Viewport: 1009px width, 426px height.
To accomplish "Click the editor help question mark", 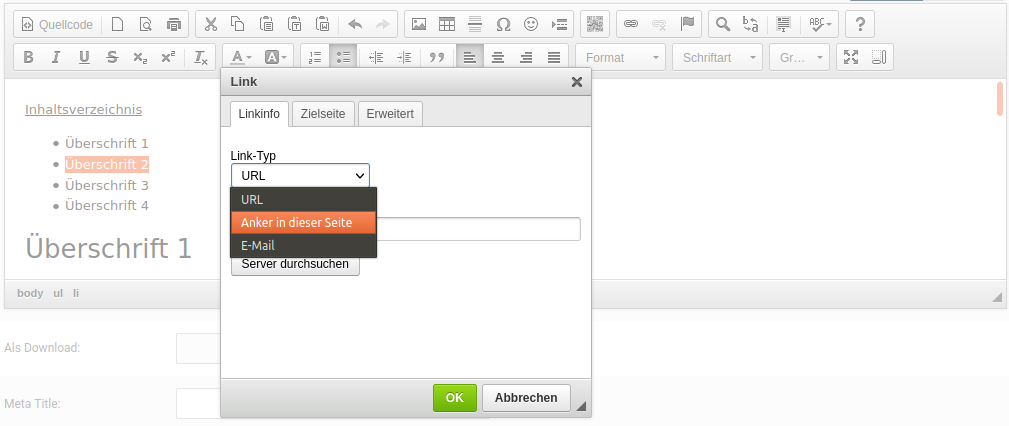I will click(x=860, y=24).
